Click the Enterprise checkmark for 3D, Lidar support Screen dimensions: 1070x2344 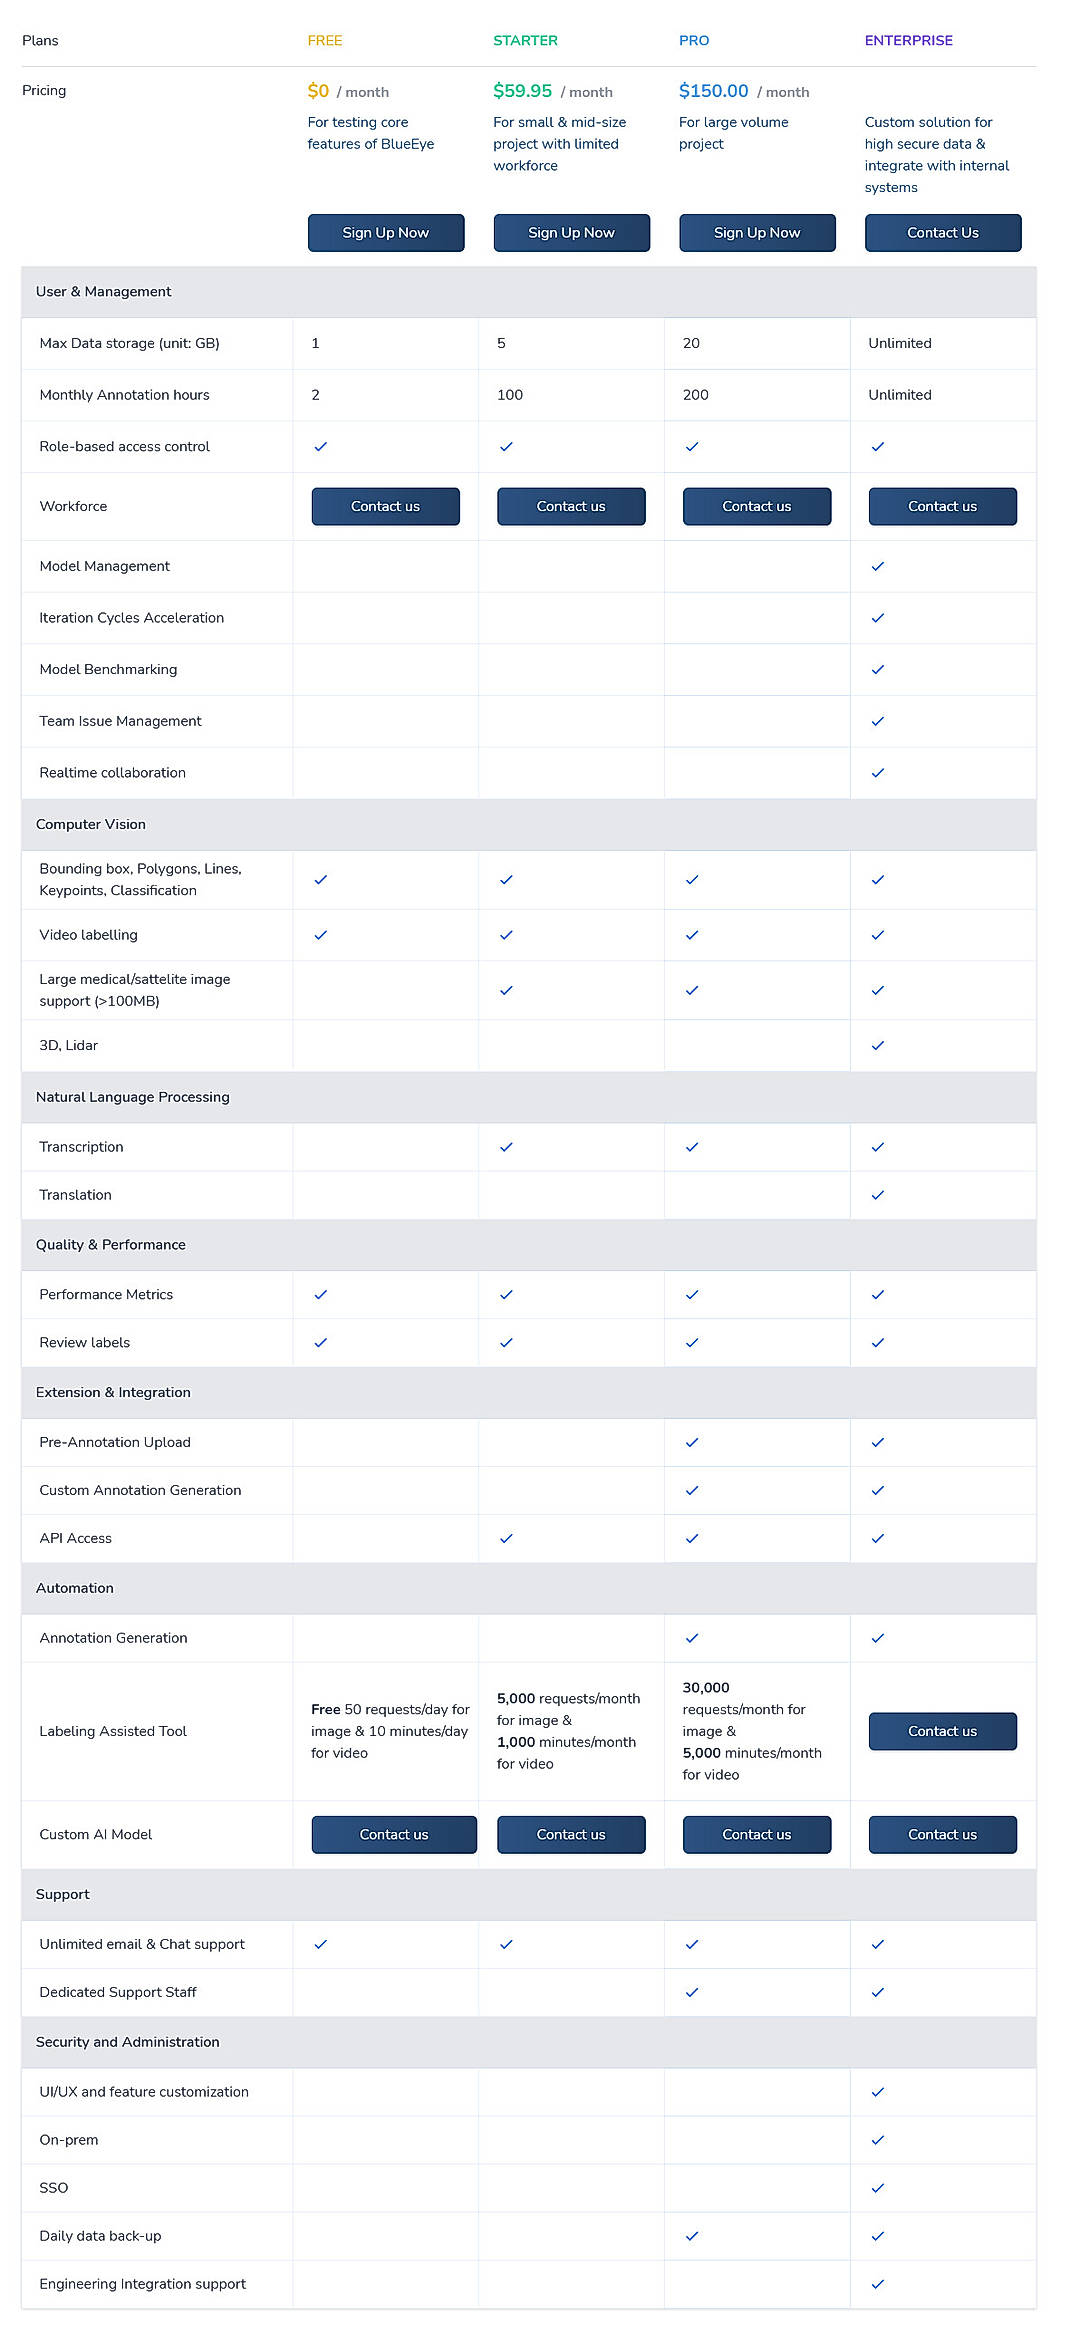pyautogui.click(x=877, y=1045)
